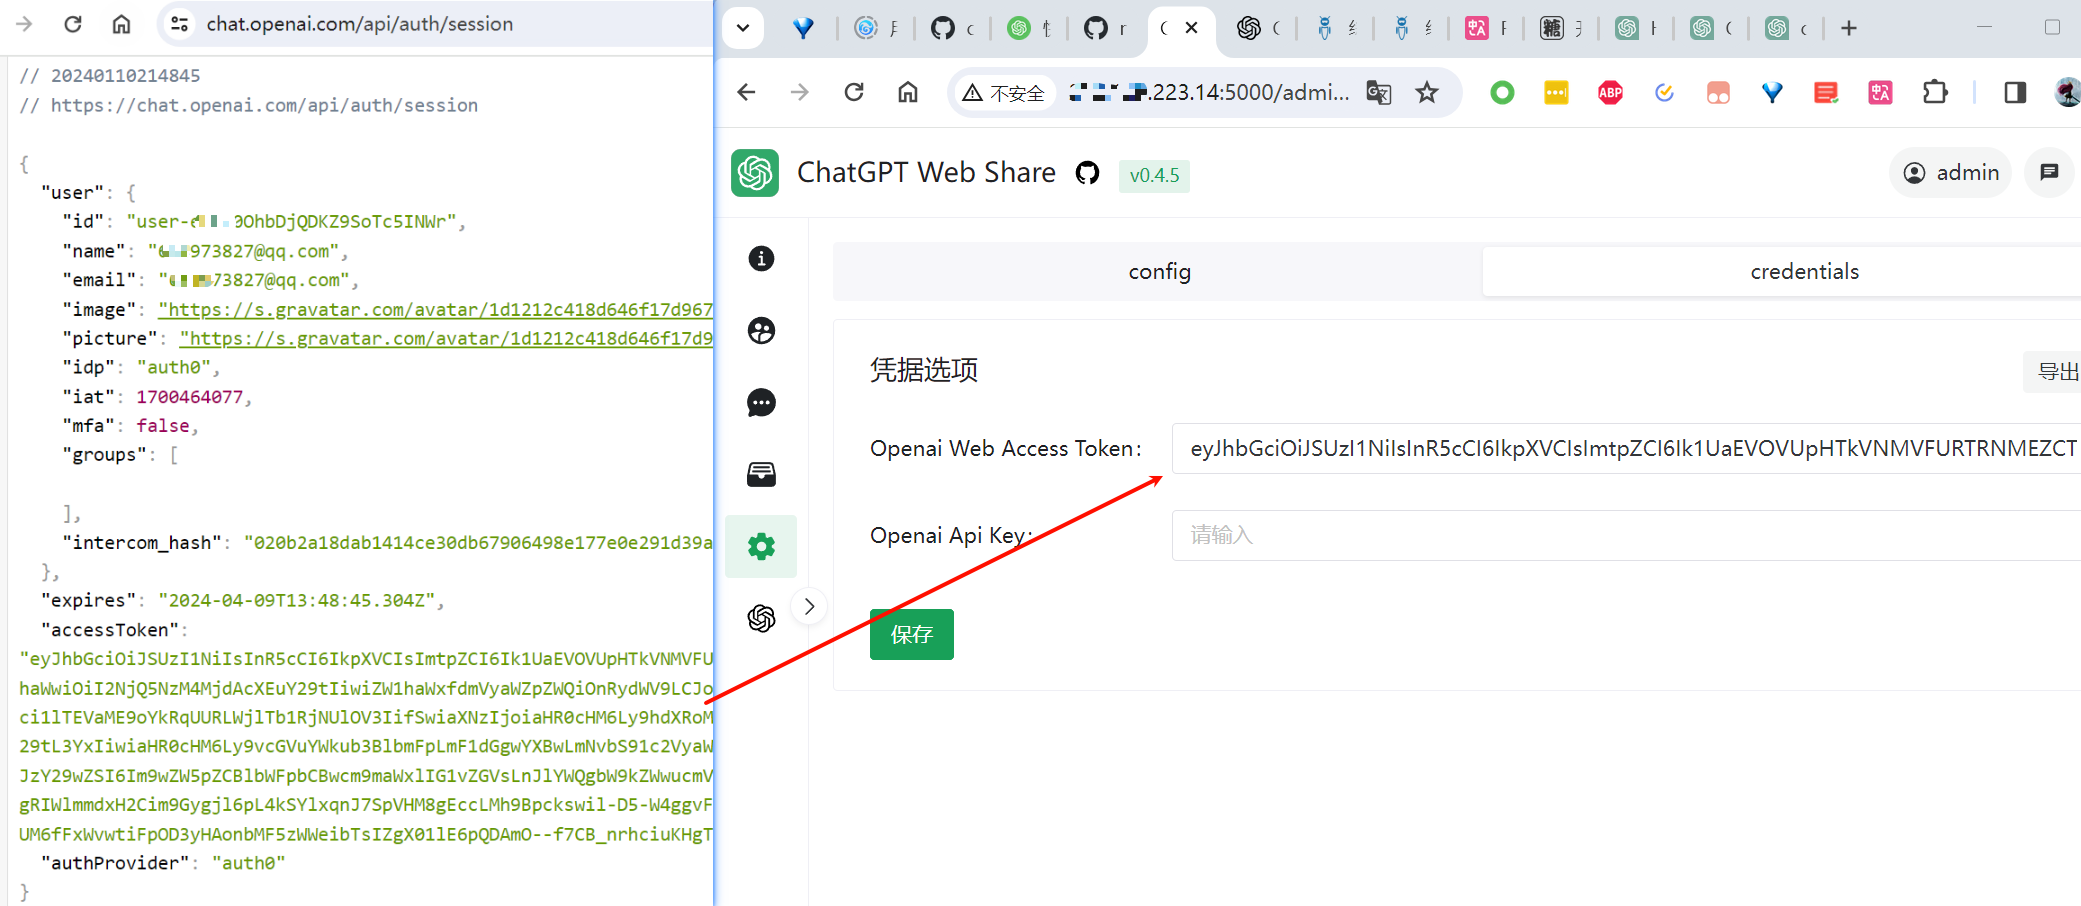The width and height of the screenshot is (2081, 906).
Task: Open the user management icon in sidebar
Action: (x=761, y=331)
